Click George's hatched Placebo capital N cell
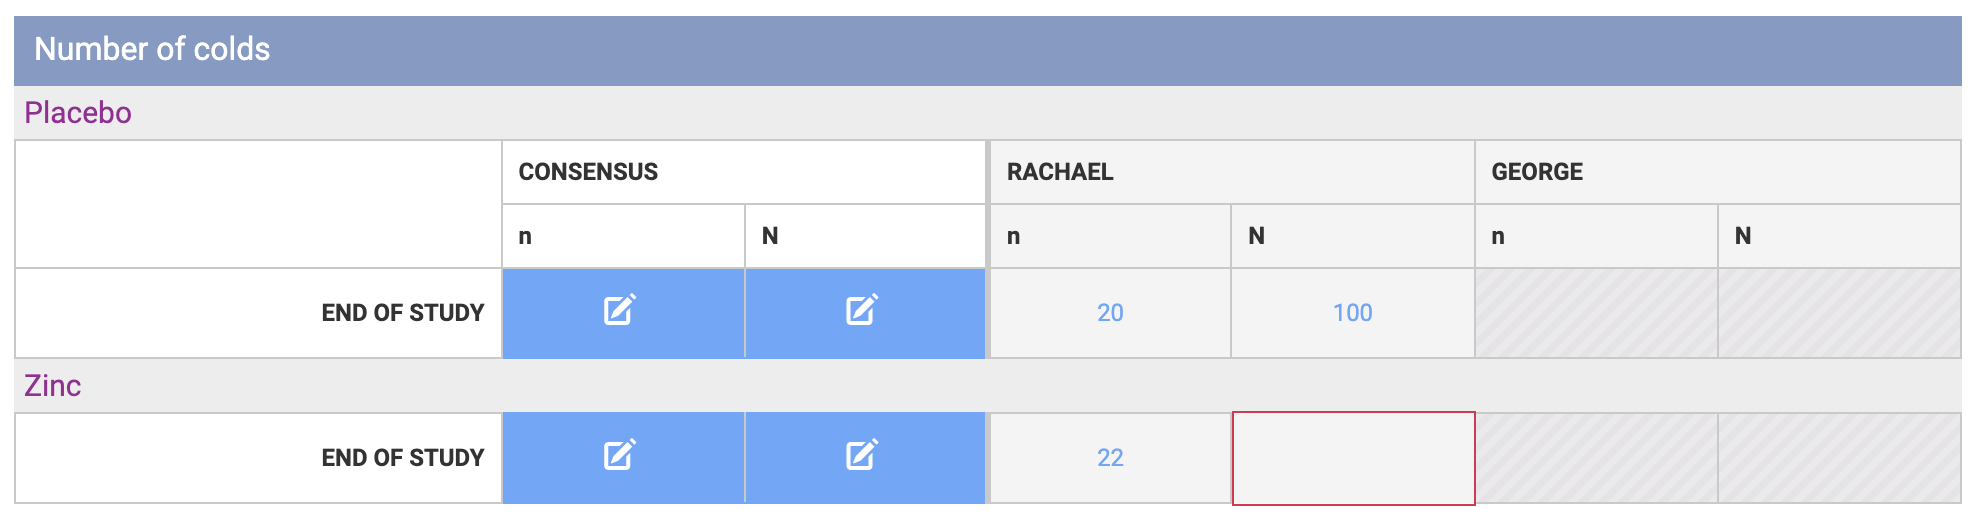The image size is (1976, 522). tap(1839, 313)
